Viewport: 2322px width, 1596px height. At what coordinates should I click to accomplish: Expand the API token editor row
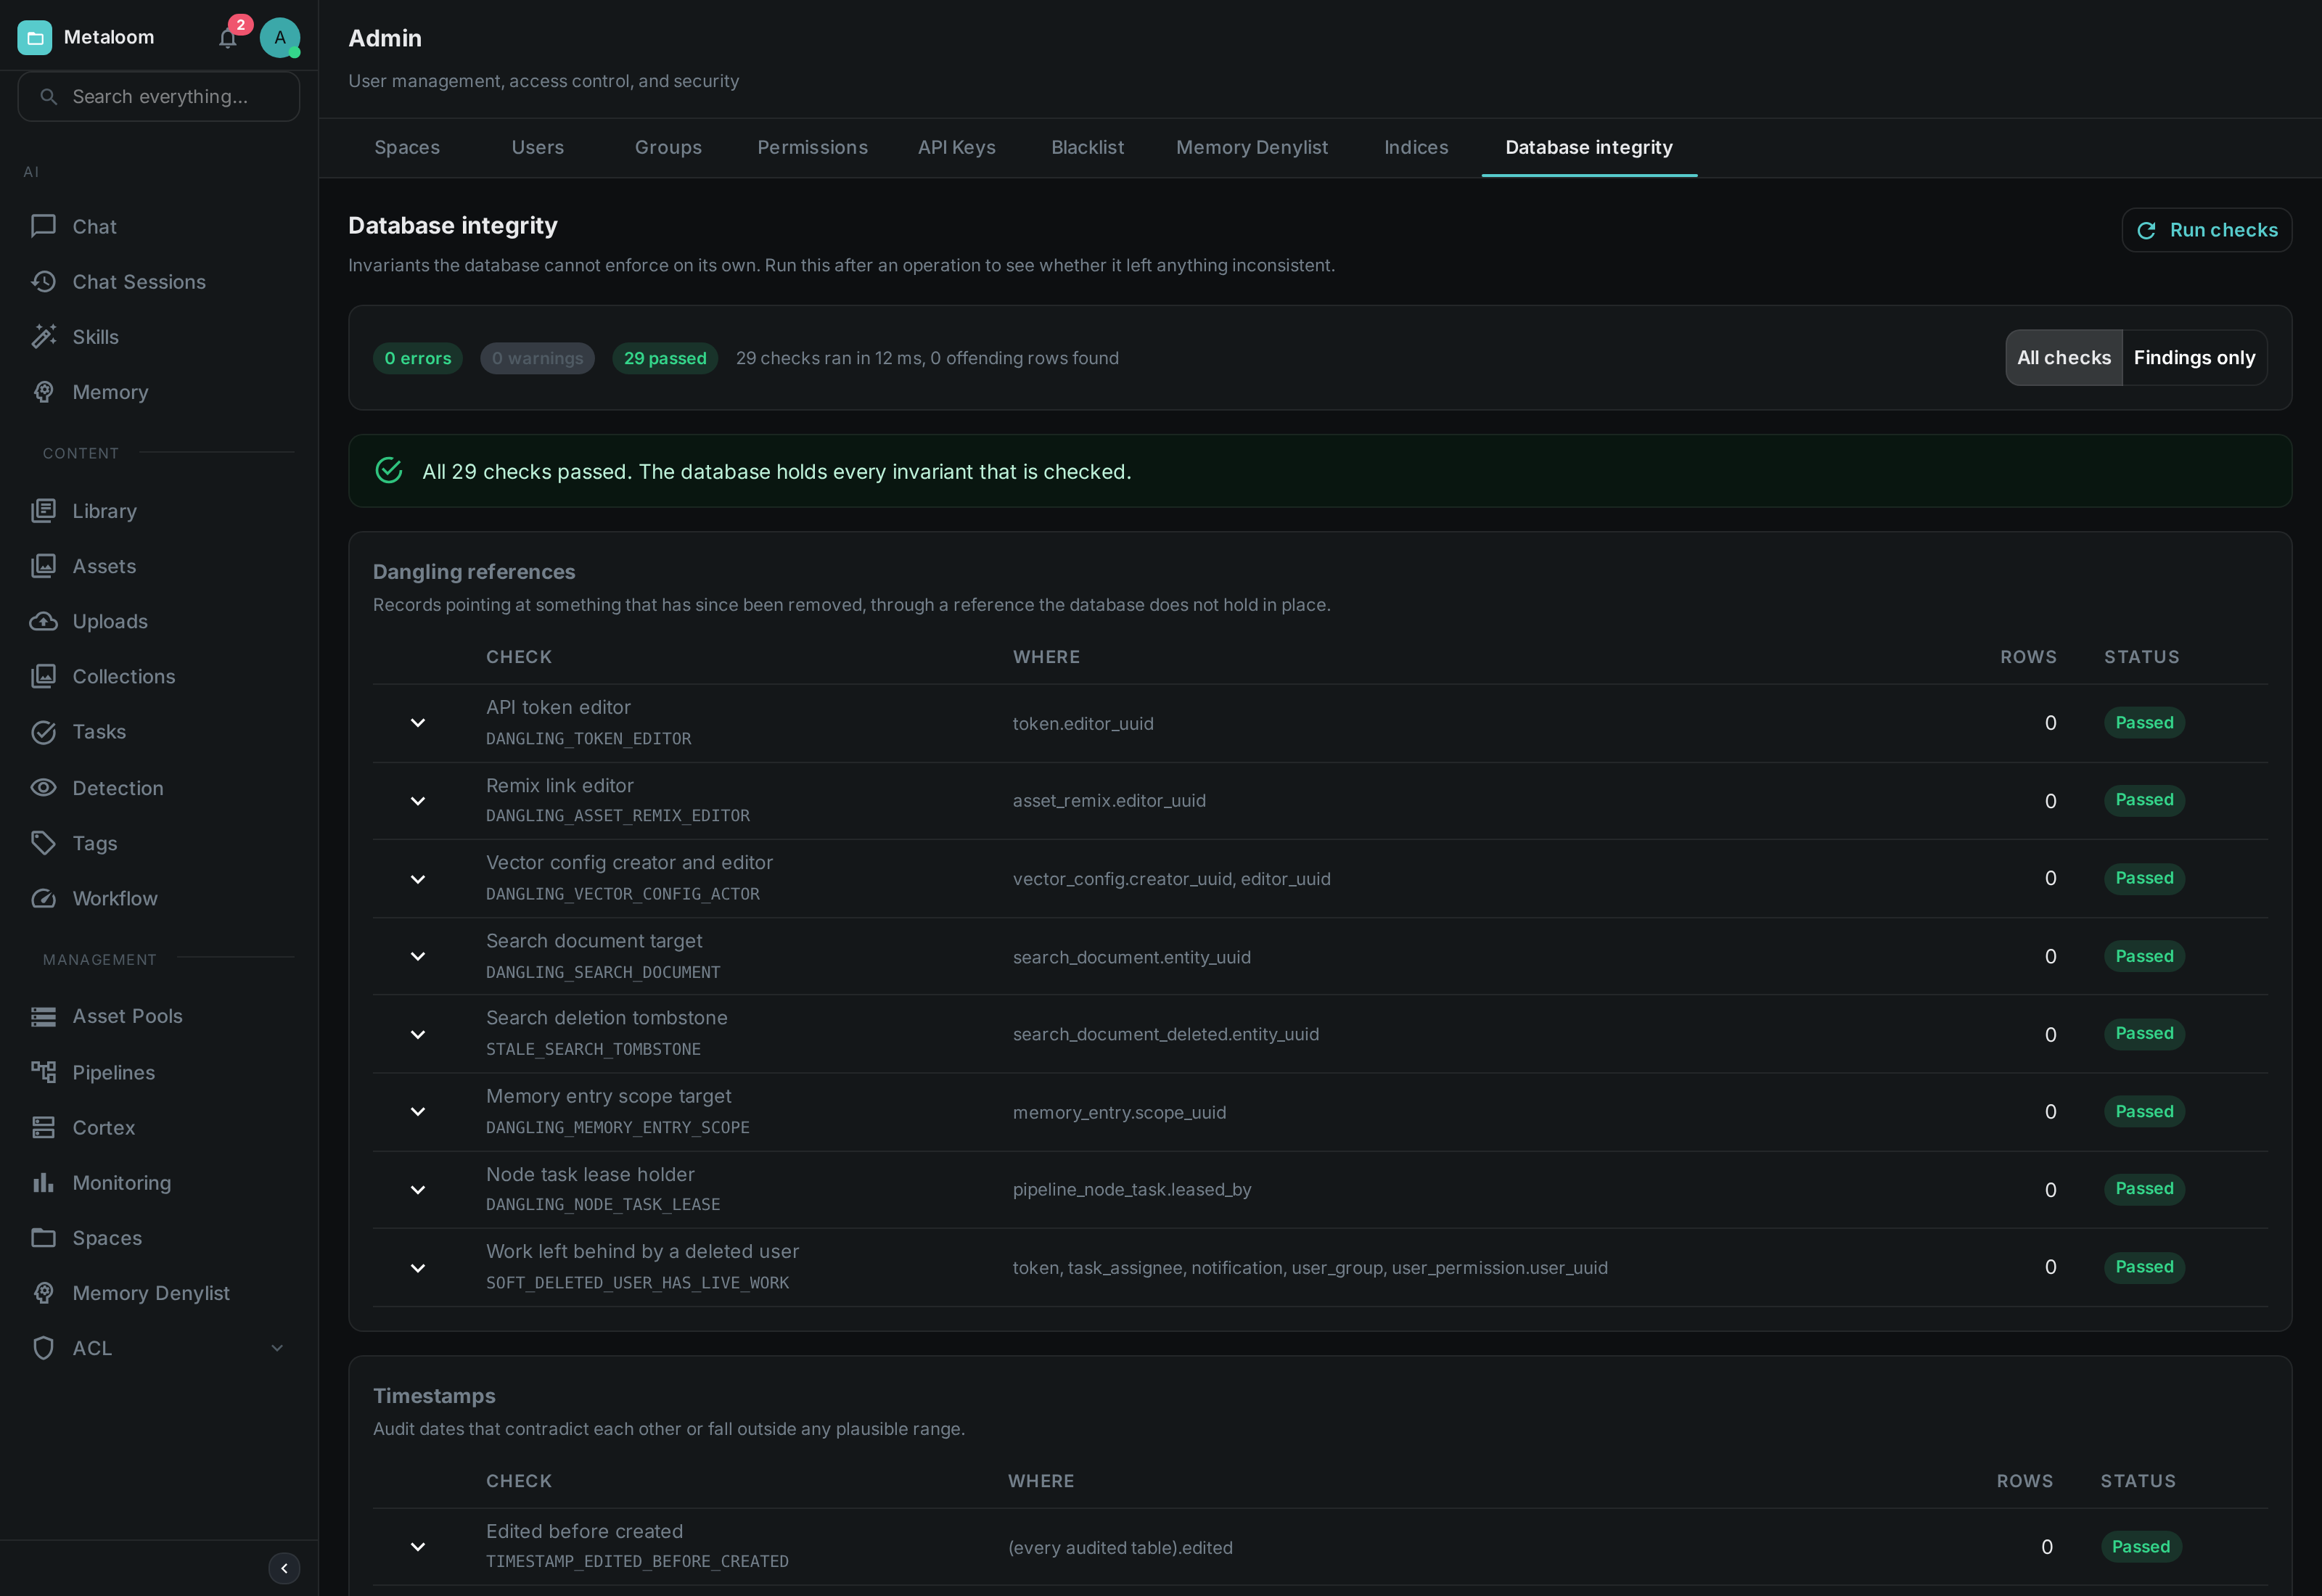click(x=418, y=722)
